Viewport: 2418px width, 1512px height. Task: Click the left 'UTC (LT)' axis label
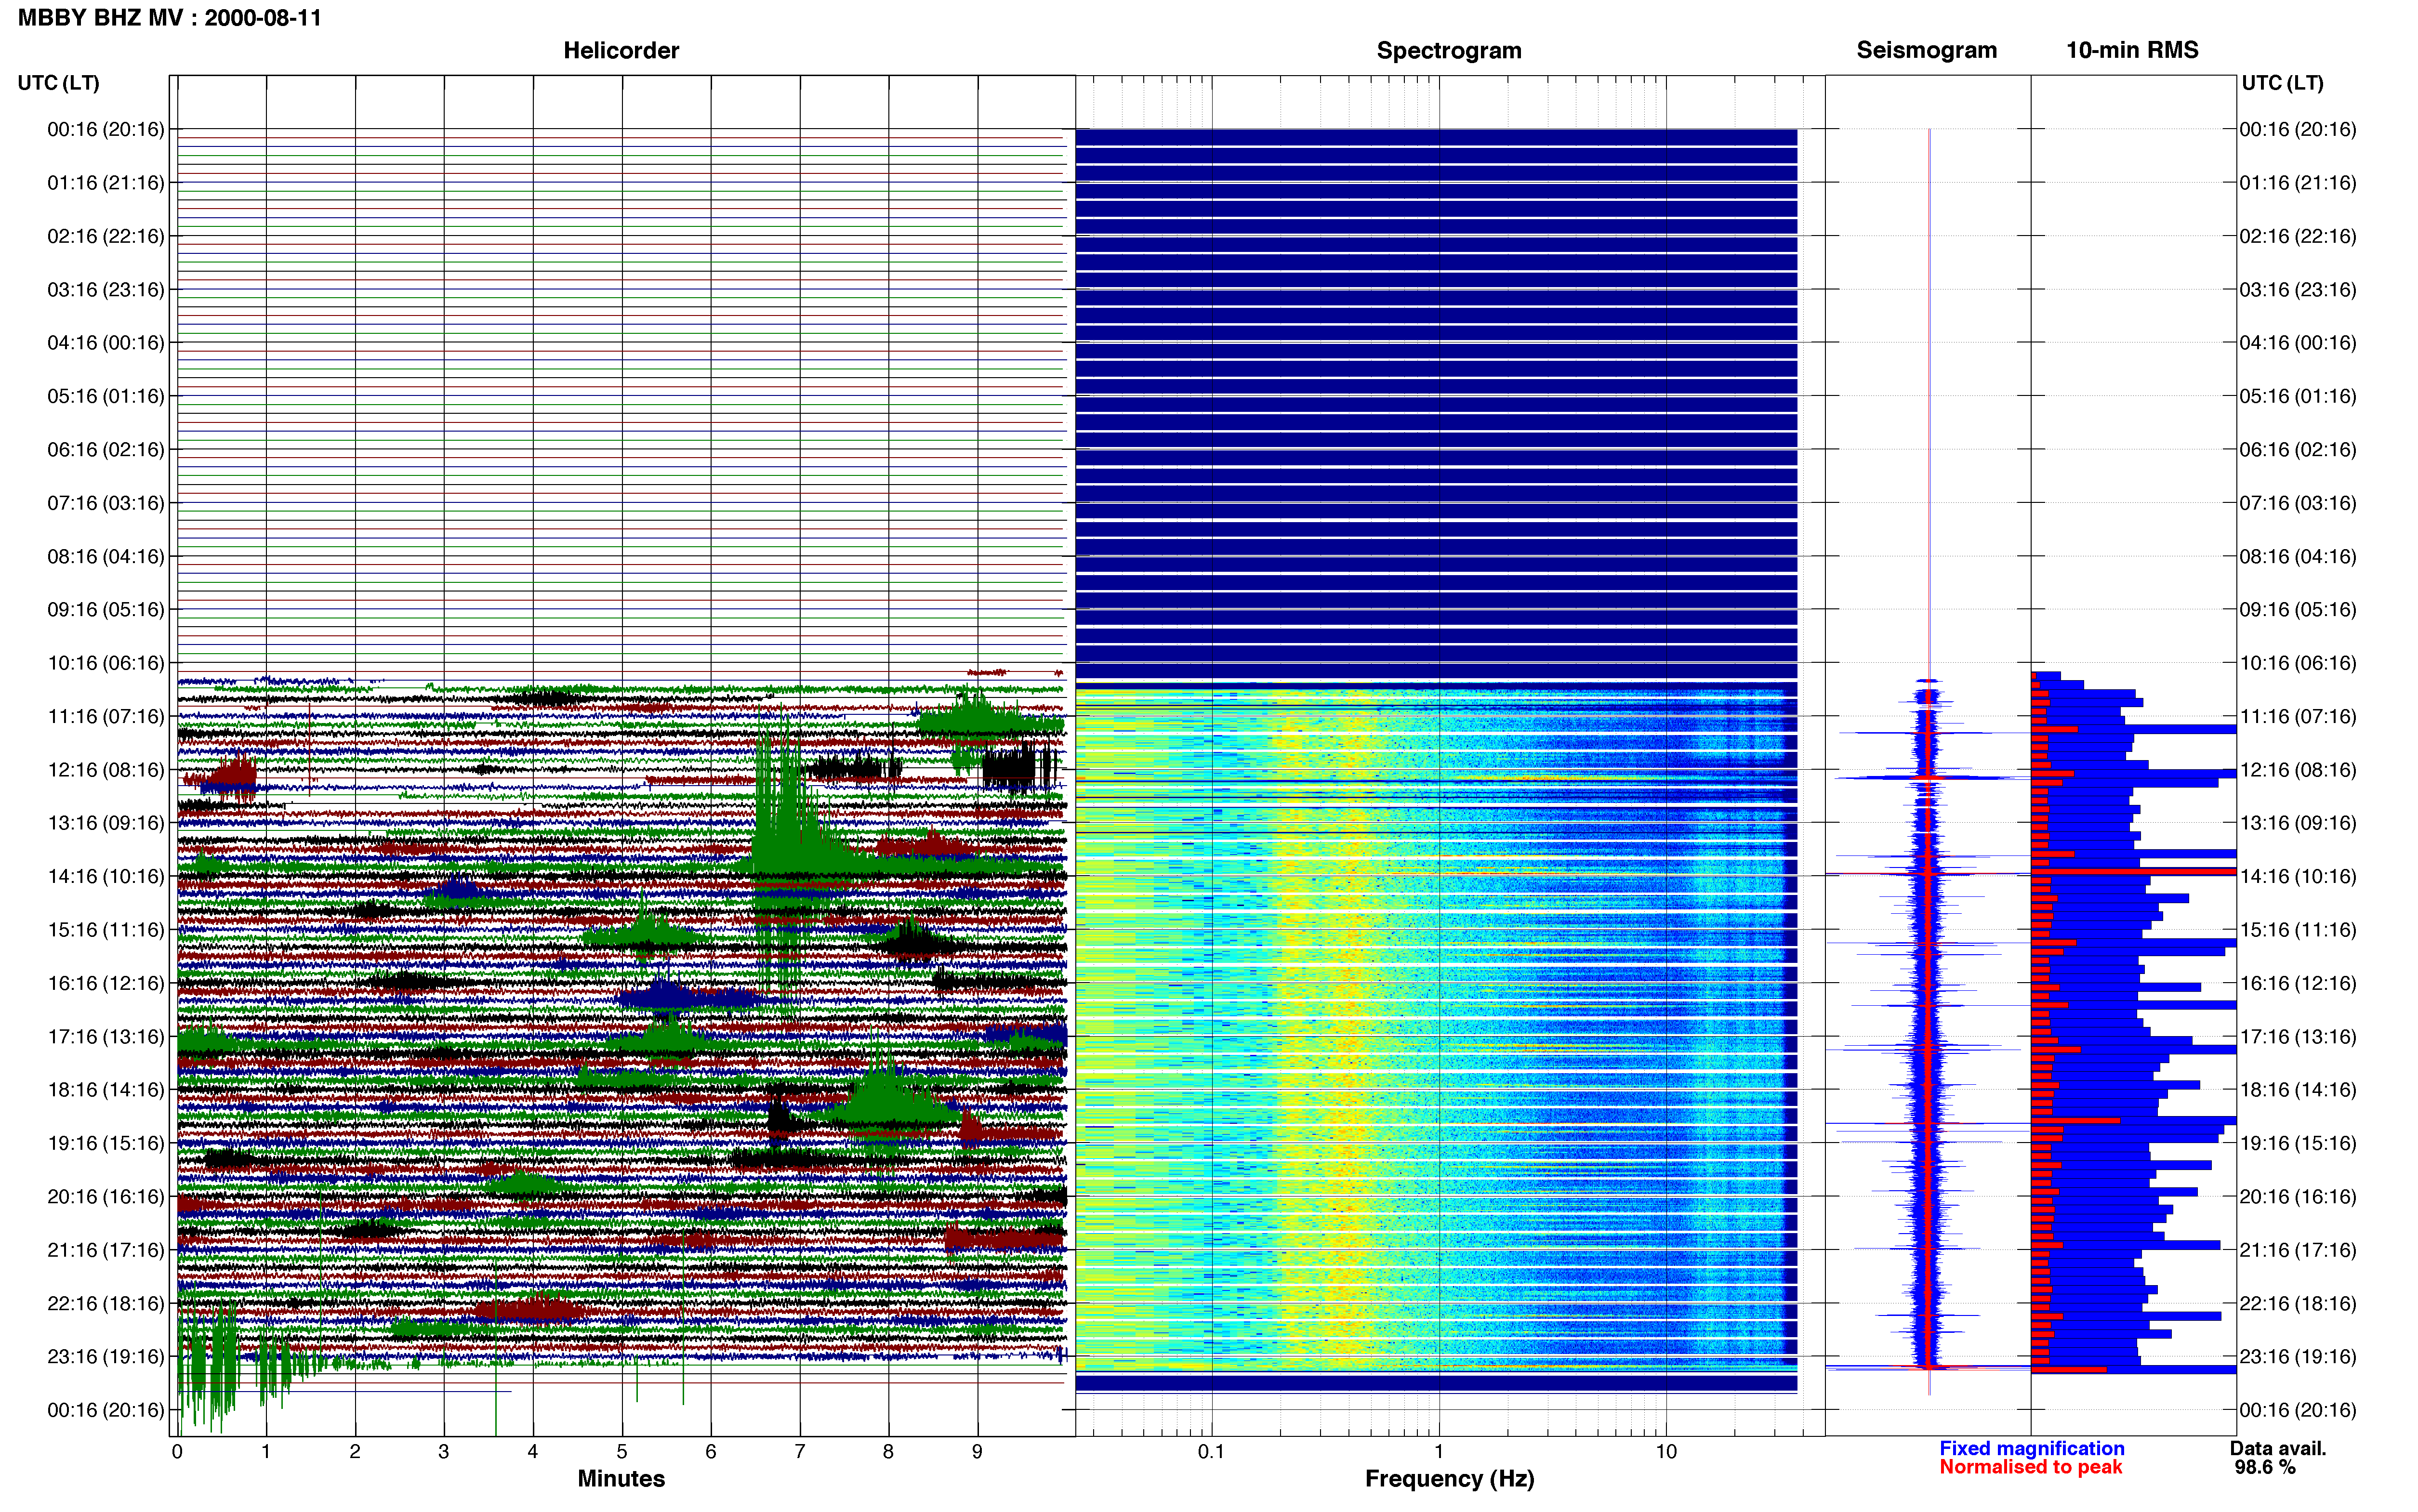(x=58, y=83)
